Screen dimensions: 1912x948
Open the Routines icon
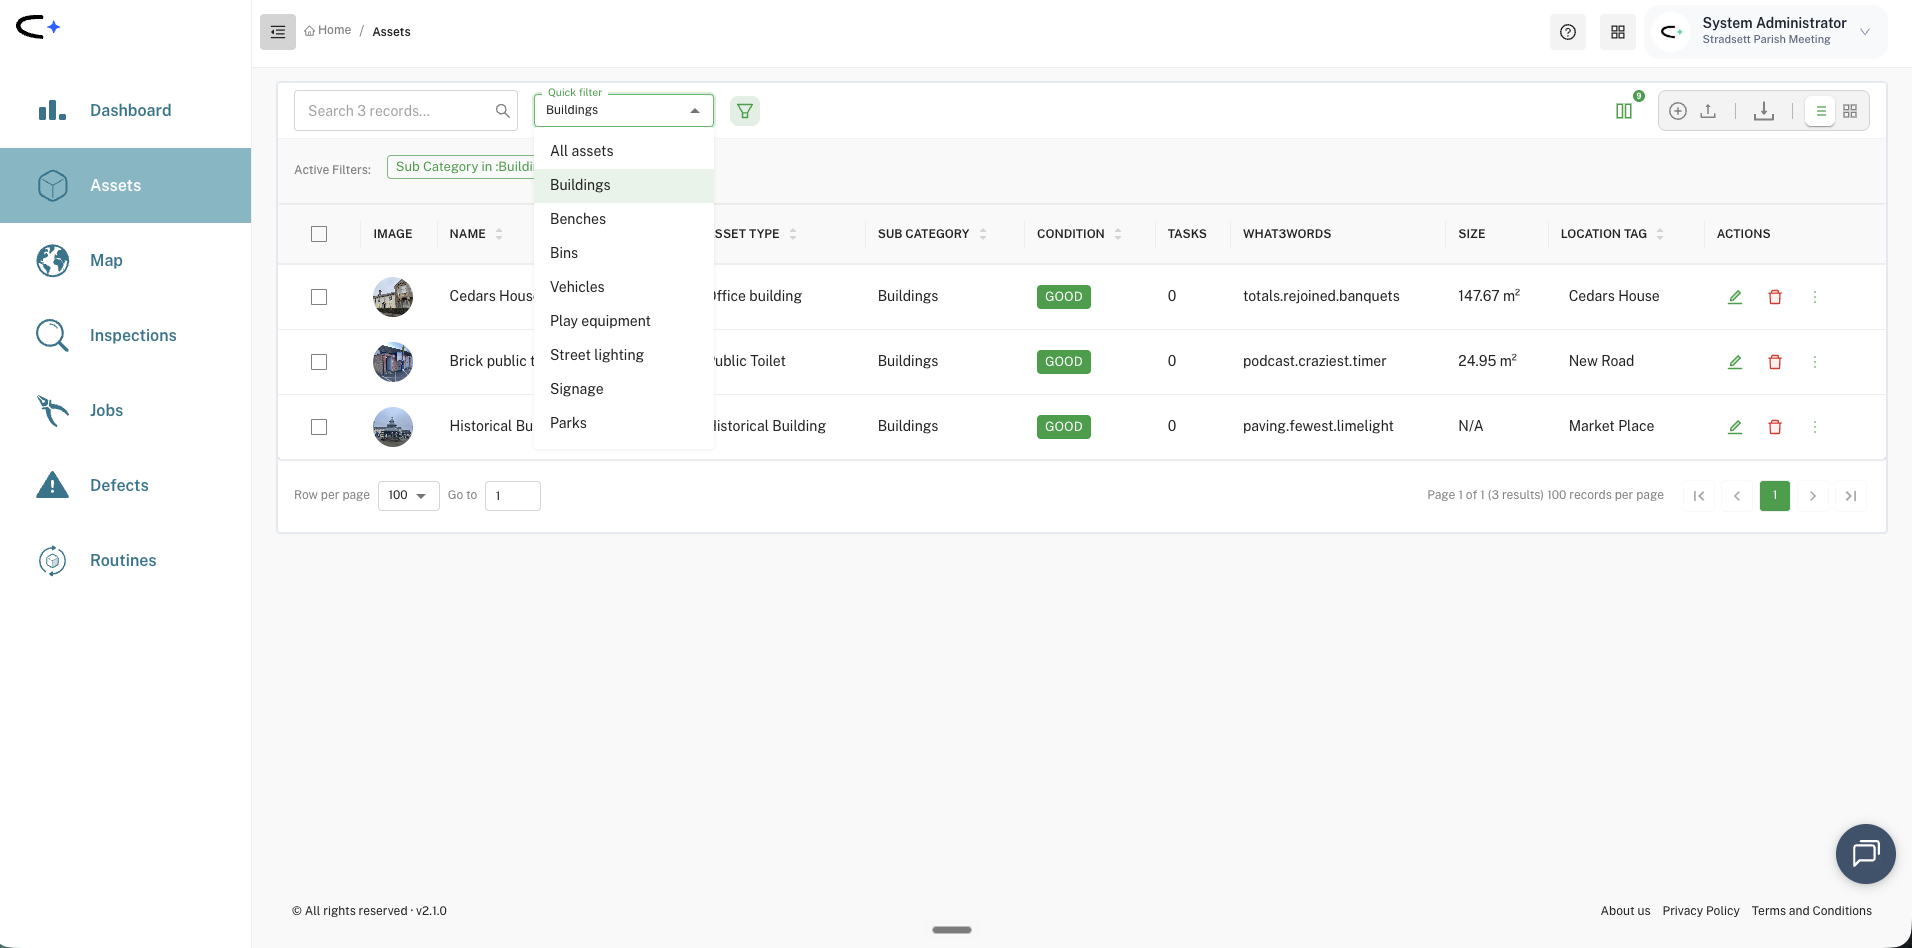[52, 560]
